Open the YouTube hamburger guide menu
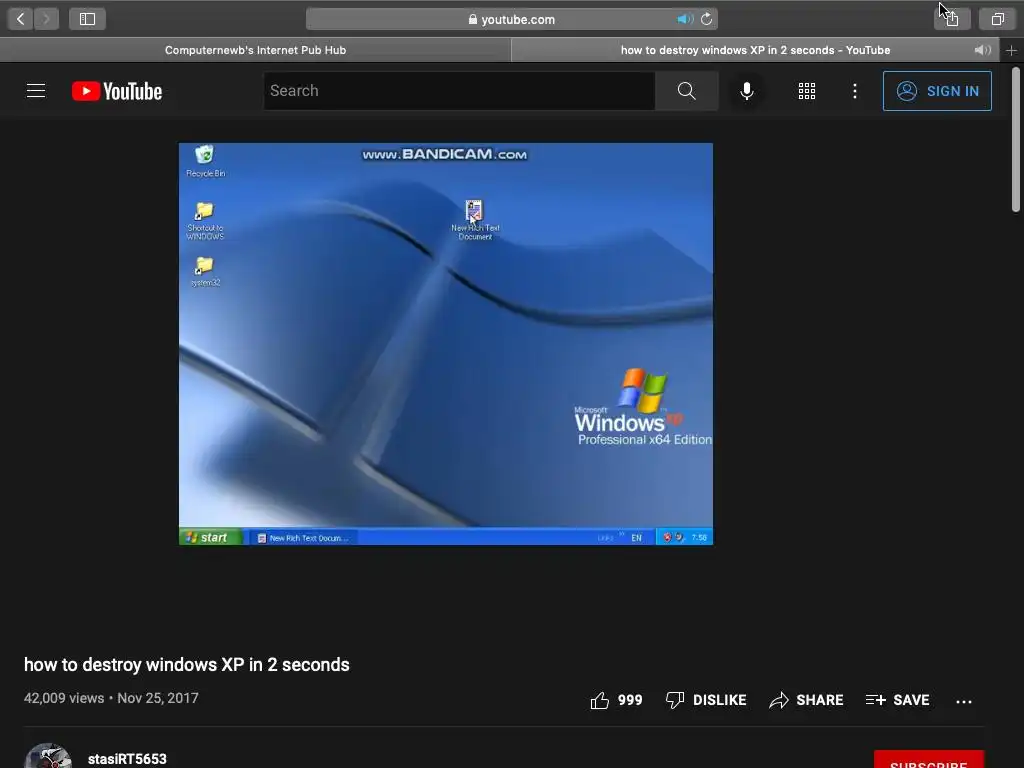1024x768 pixels. point(36,91)
